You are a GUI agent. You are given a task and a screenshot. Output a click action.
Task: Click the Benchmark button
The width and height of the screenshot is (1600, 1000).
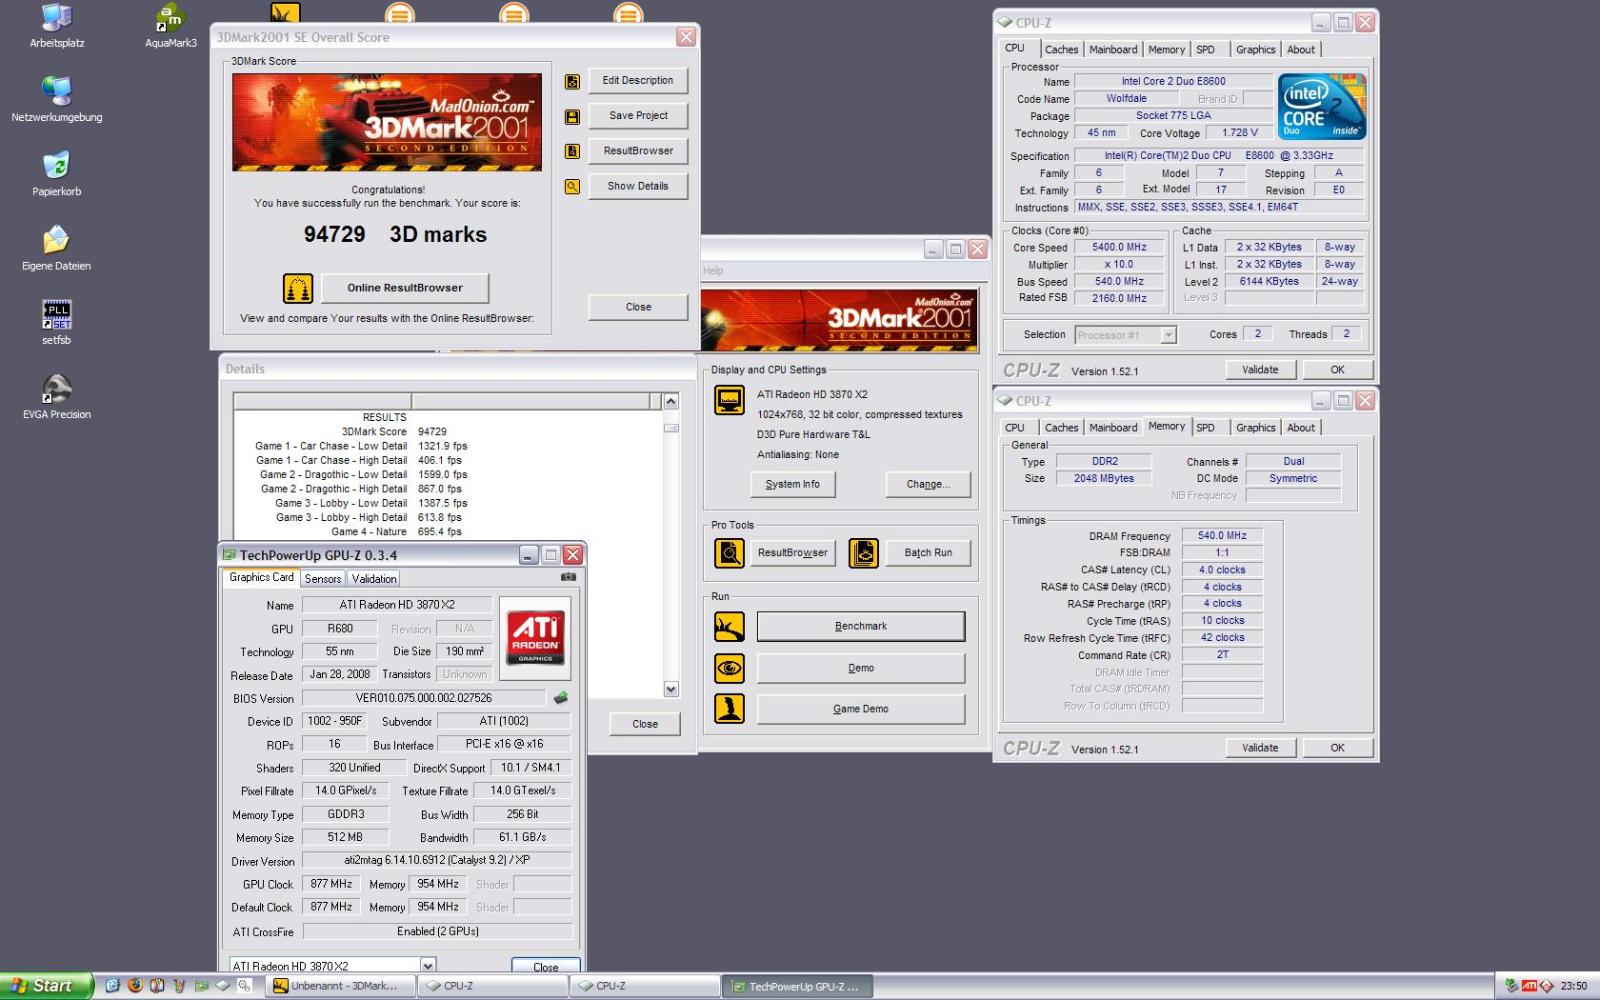point(861,626)
